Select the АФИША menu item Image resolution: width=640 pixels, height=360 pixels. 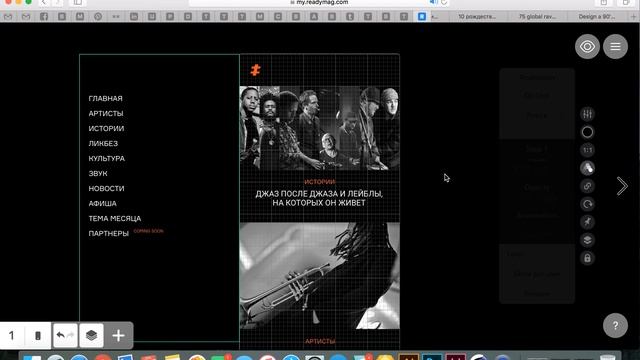102,203
